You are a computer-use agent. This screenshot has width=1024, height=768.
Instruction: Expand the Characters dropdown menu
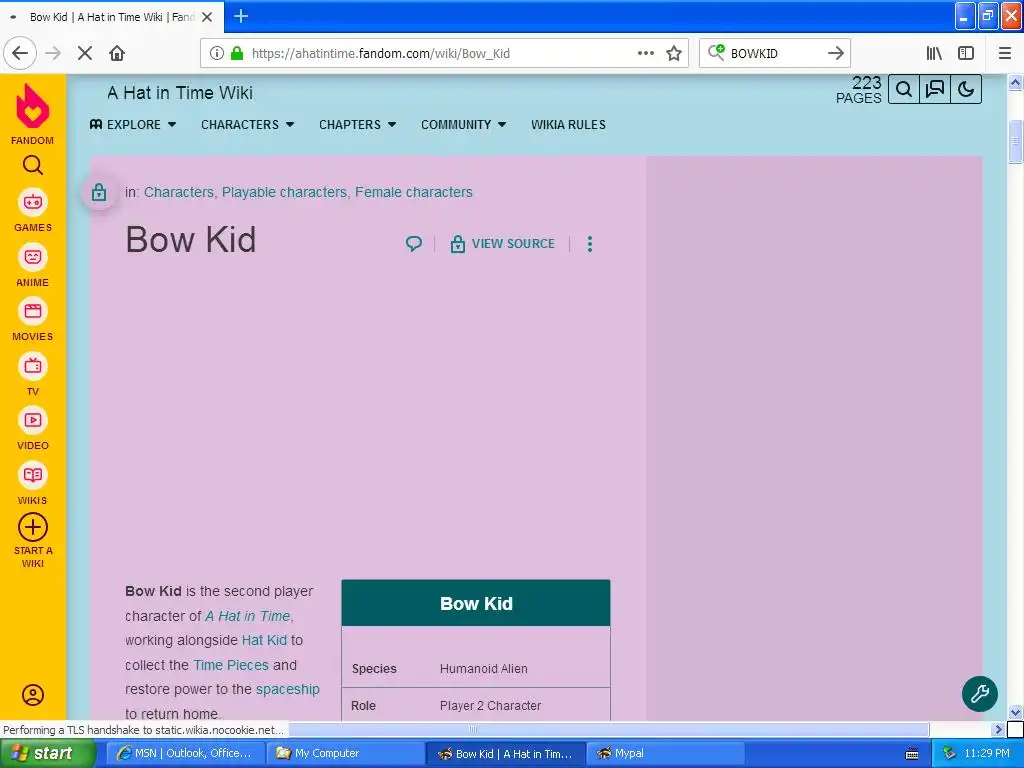click(x=248, y=125)
